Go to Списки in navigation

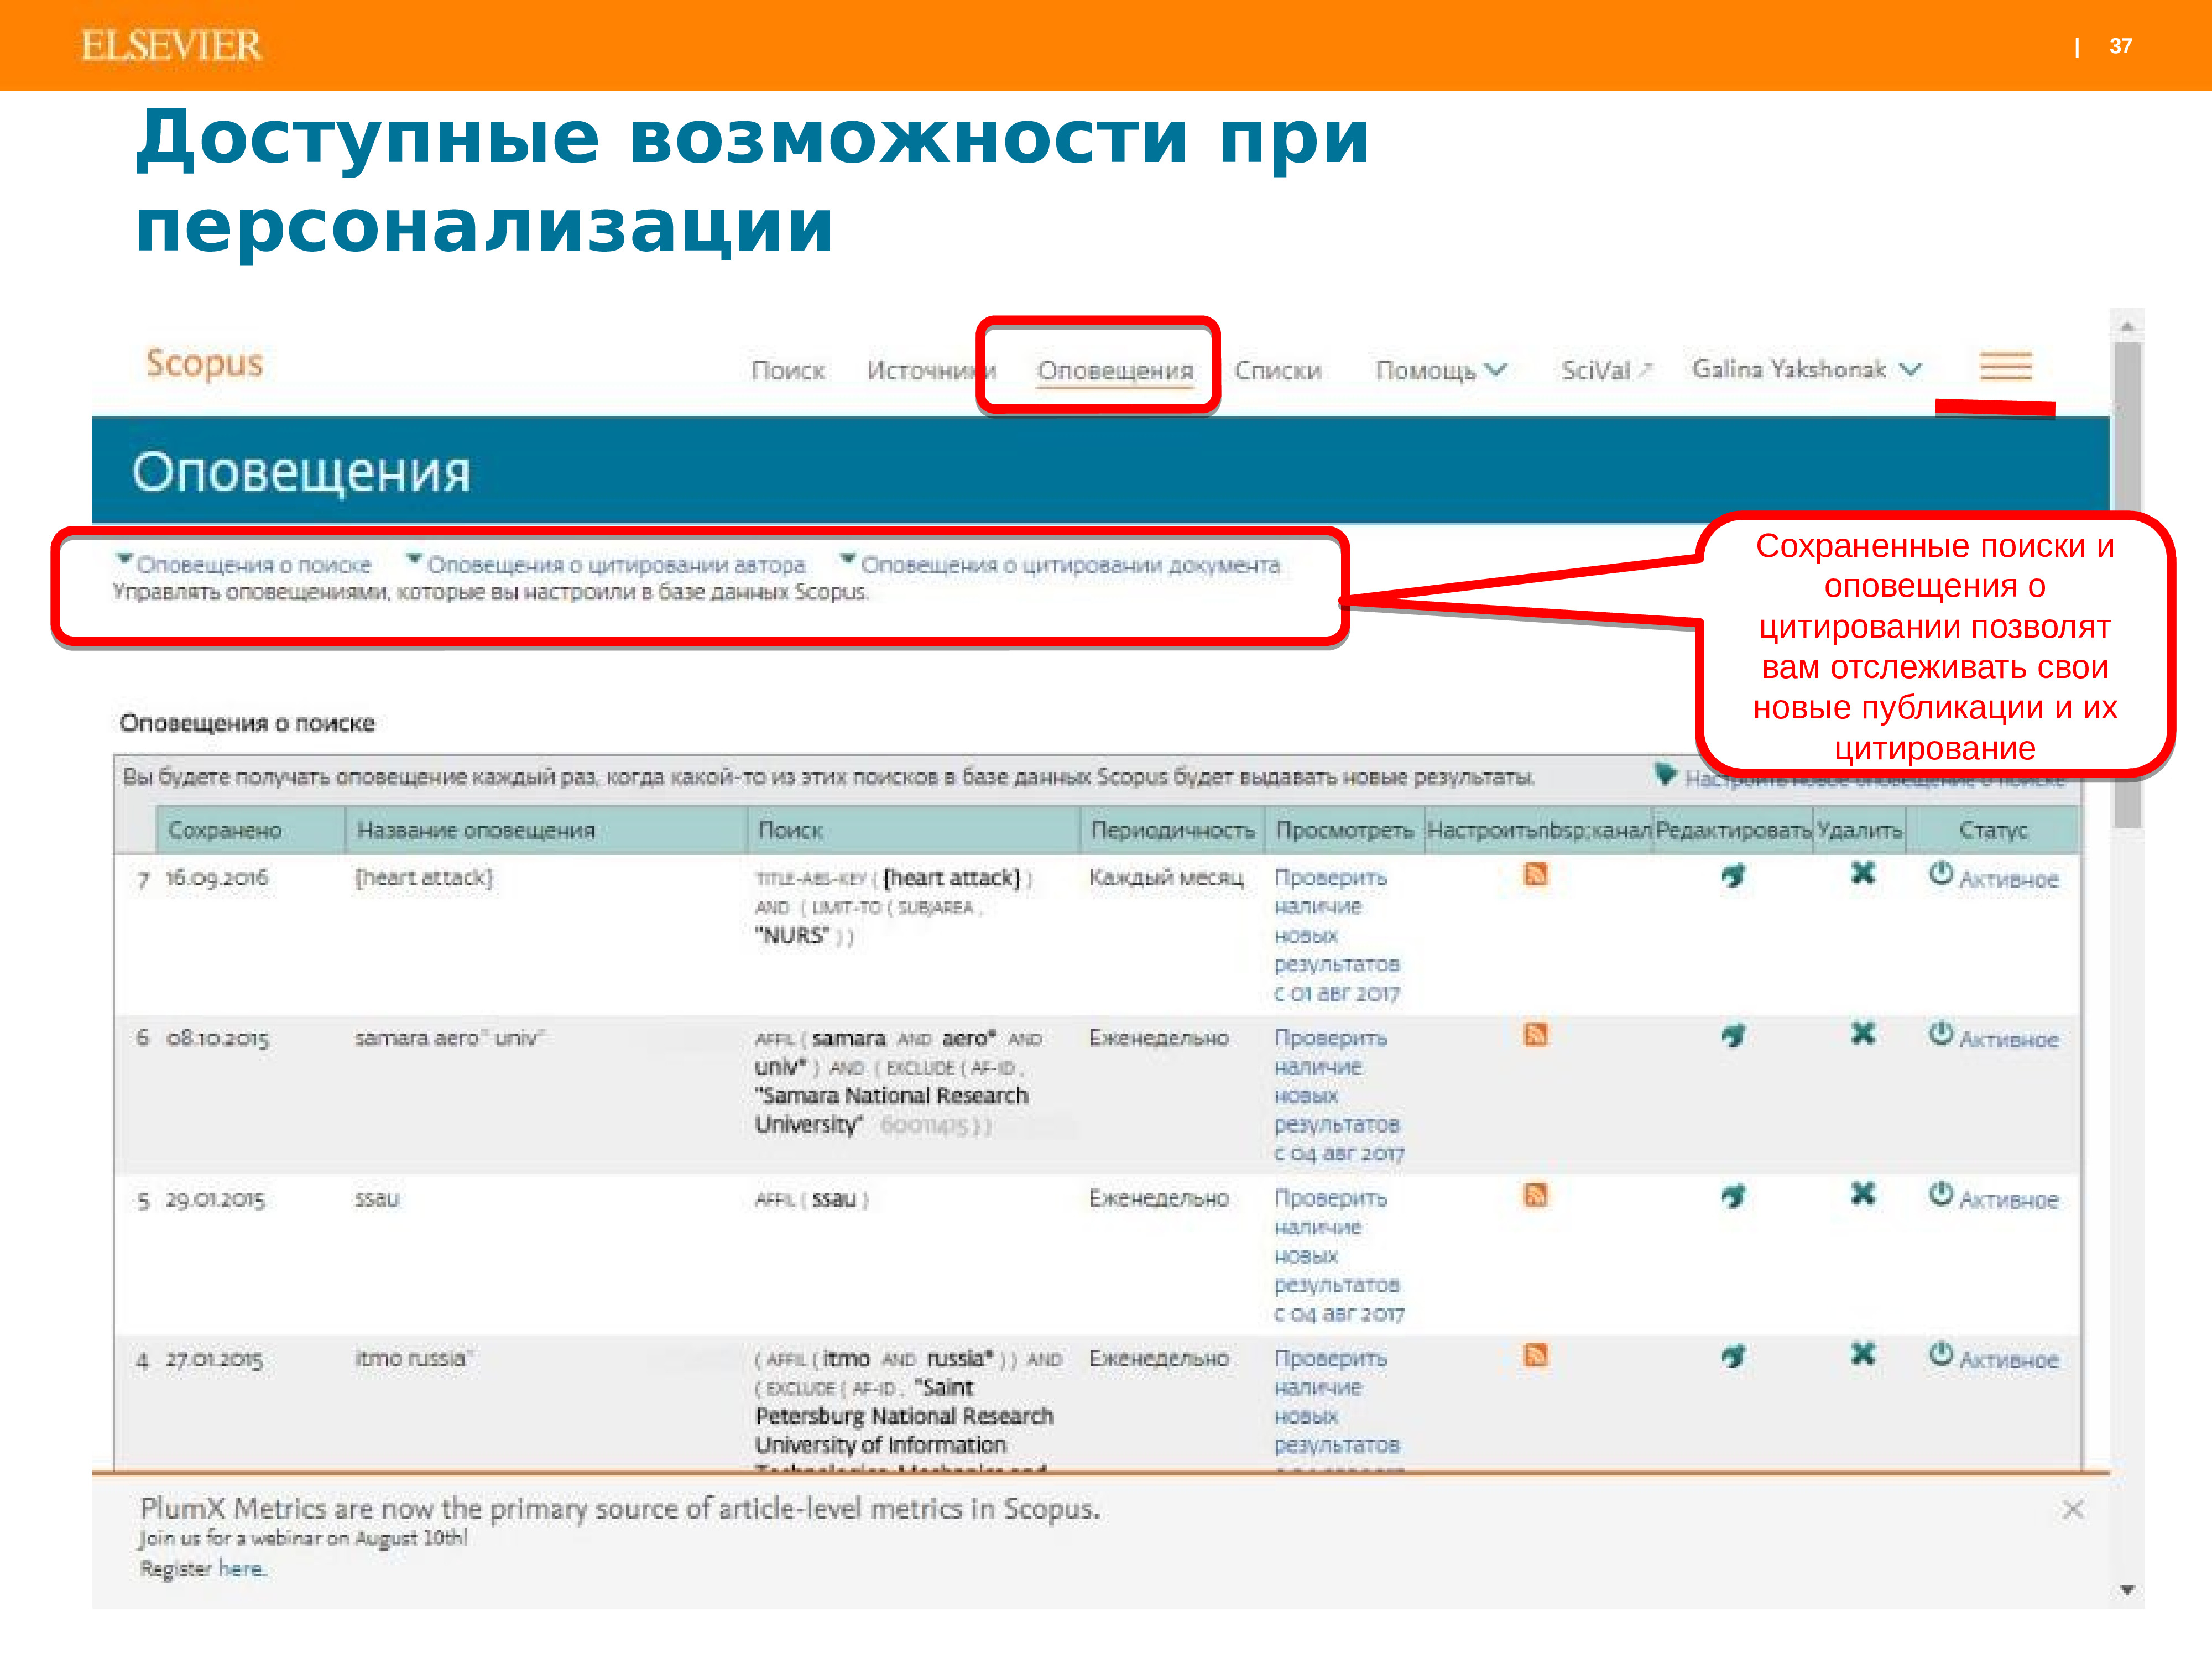(1277, 371)
